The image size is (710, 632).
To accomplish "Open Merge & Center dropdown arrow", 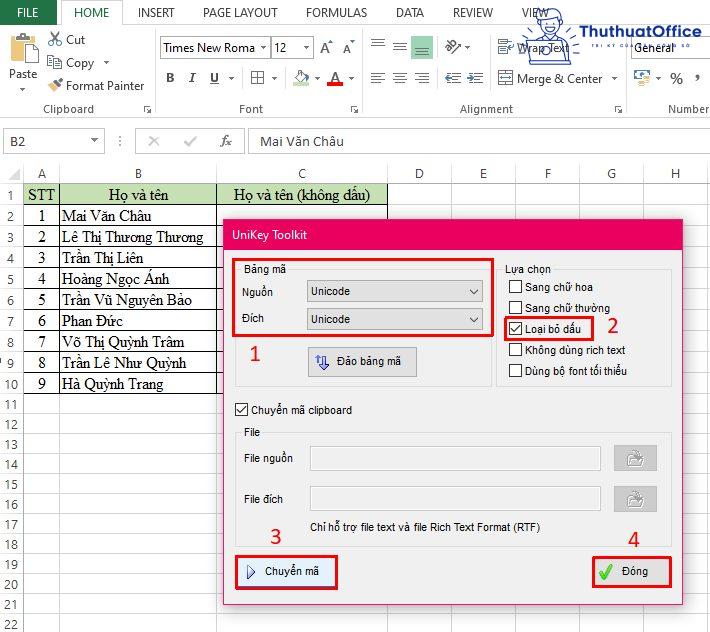I will point(614,79).
